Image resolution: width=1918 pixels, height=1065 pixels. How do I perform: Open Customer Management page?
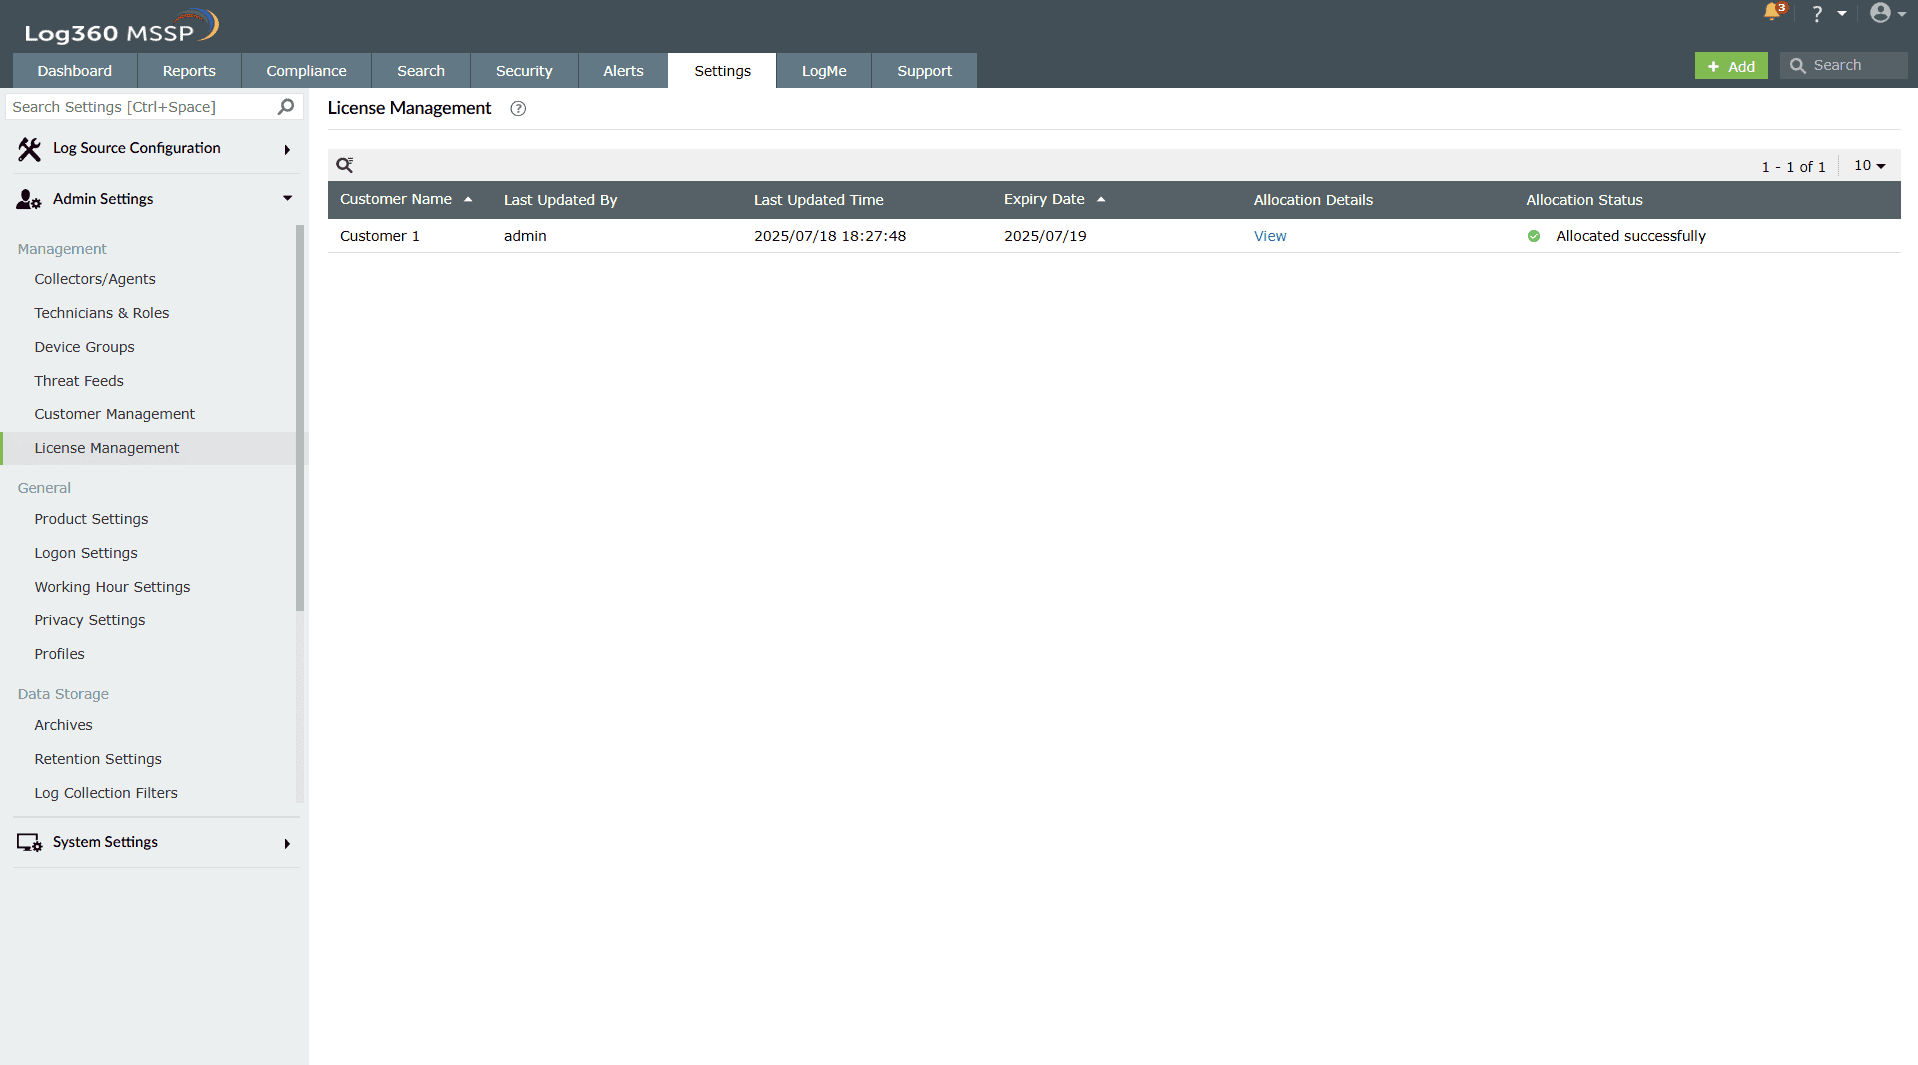115,414
